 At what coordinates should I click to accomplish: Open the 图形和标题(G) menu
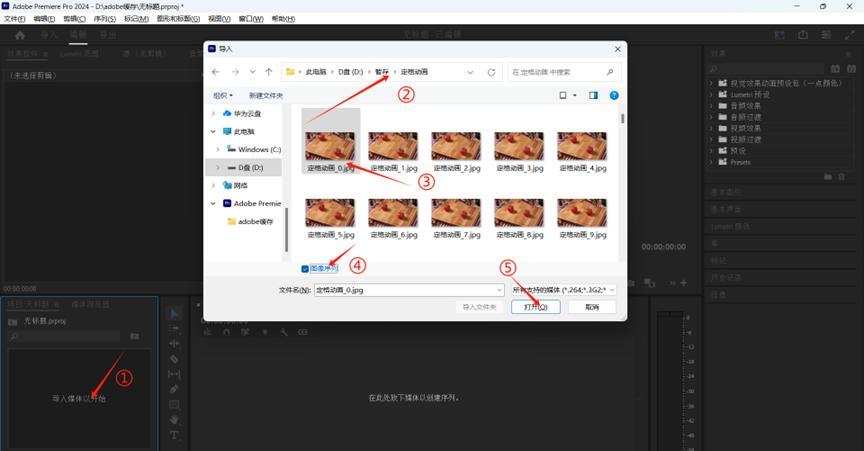(178, 19)
